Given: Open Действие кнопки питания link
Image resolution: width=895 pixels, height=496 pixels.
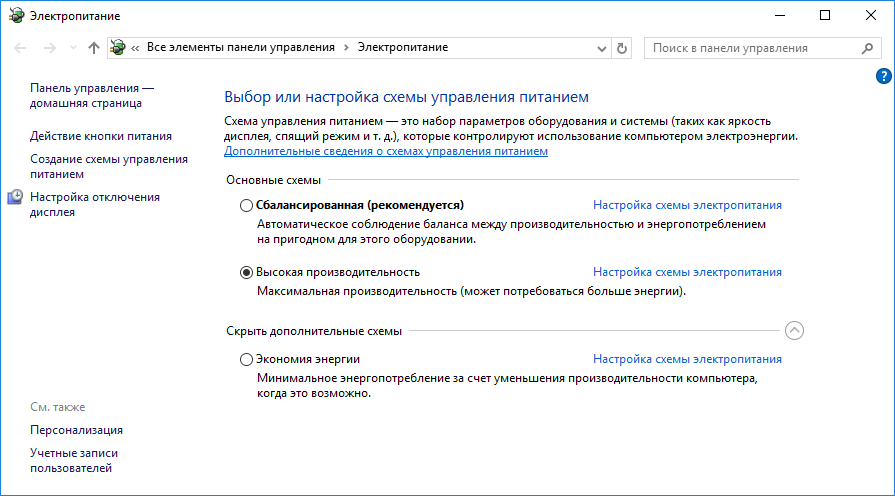Looking at the screenshot, I should click(101, 136).
